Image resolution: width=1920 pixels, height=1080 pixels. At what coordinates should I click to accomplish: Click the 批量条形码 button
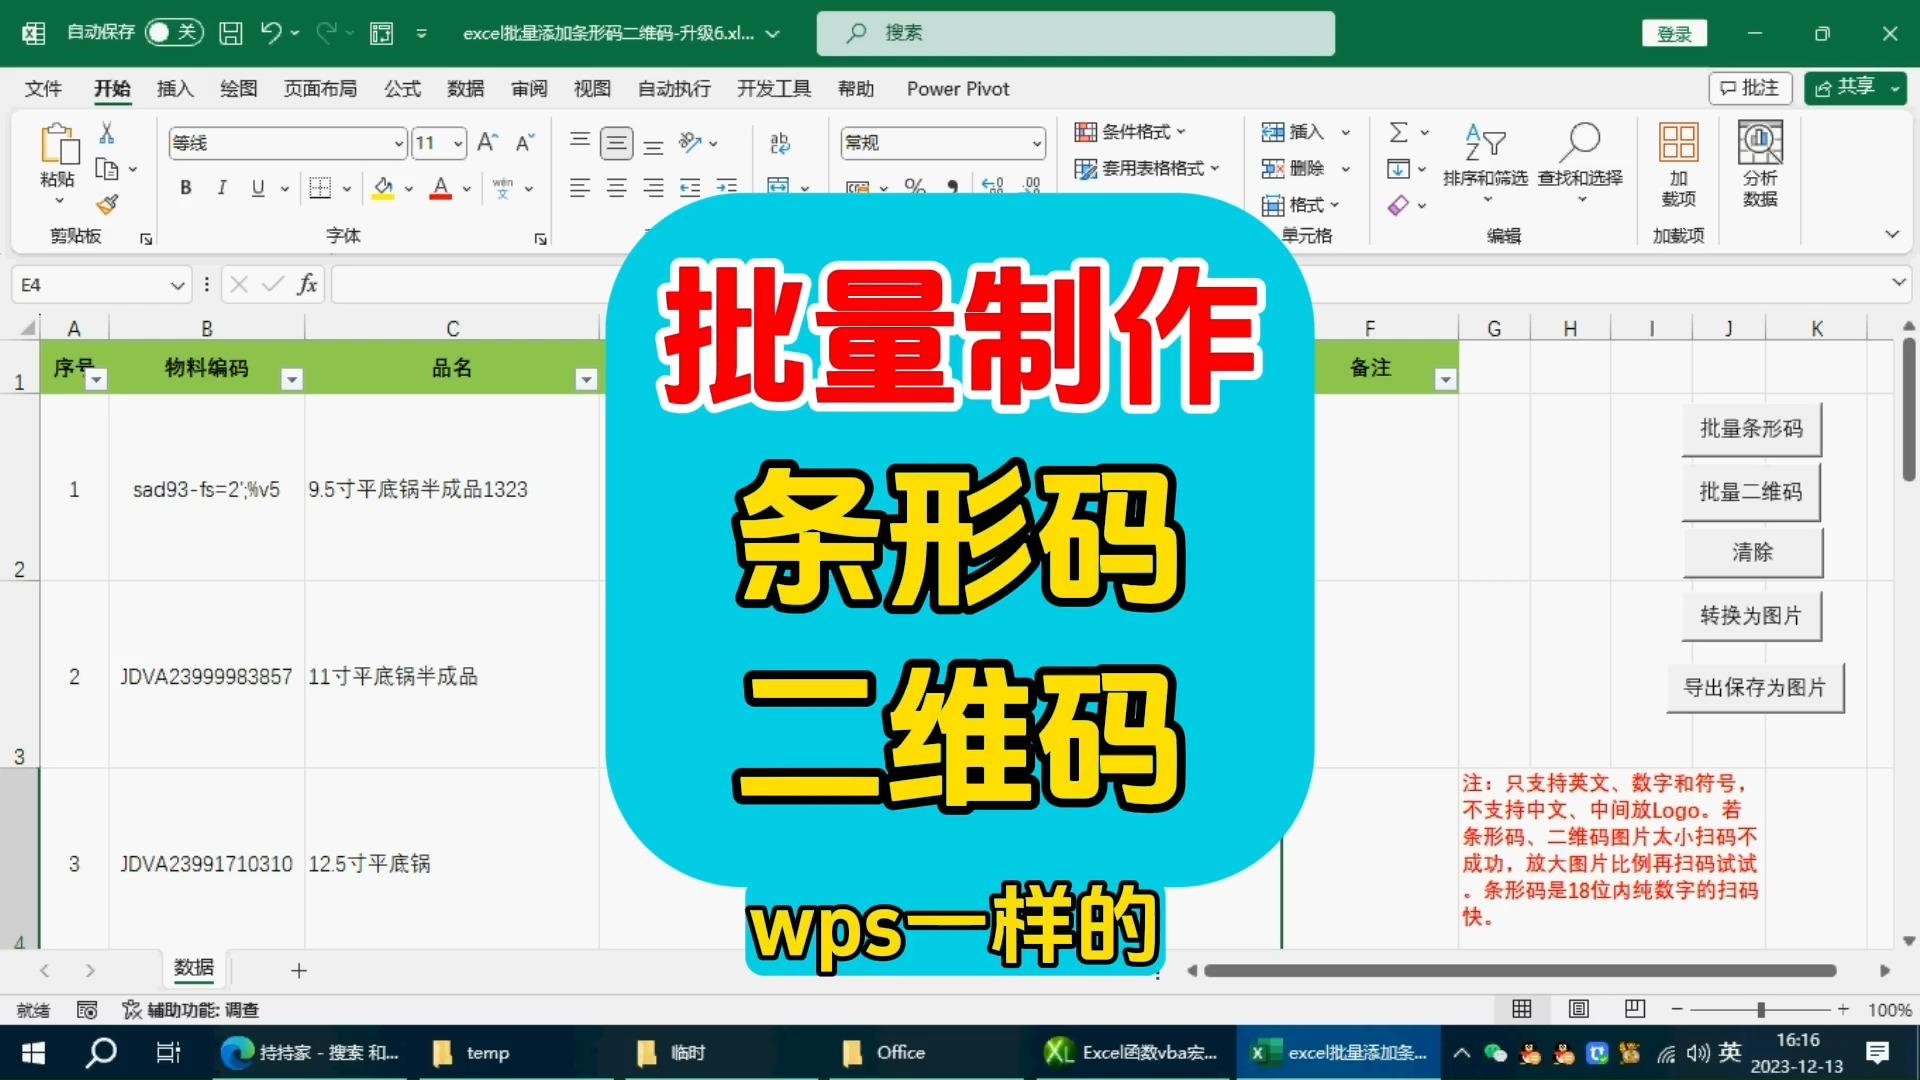tap(1751, 429)
